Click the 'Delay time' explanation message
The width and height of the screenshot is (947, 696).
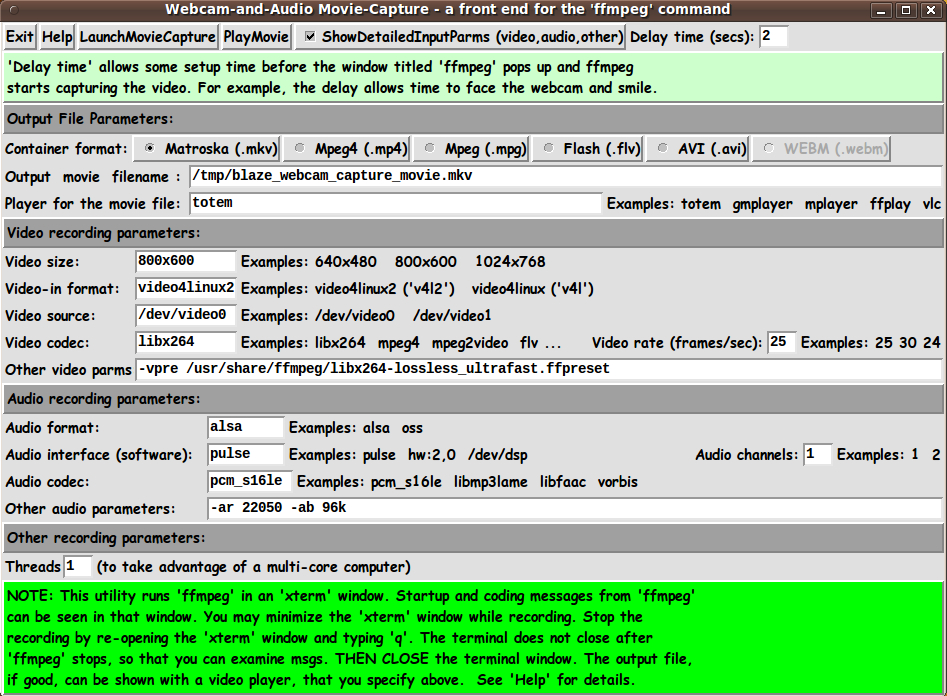click(473, 77)
